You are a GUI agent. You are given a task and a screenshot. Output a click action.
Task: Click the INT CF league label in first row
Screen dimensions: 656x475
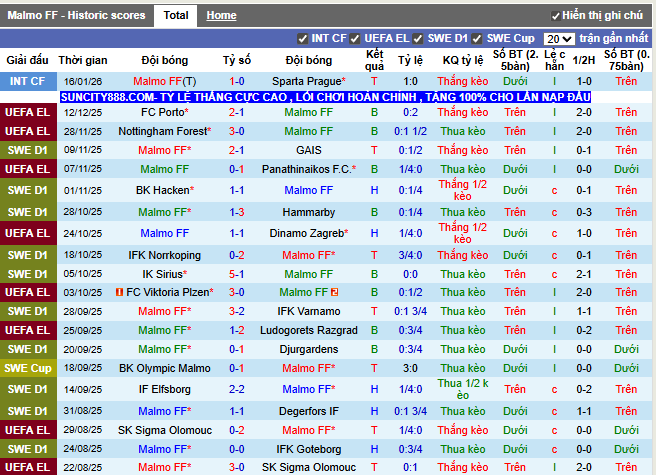(x=28, y=81)
